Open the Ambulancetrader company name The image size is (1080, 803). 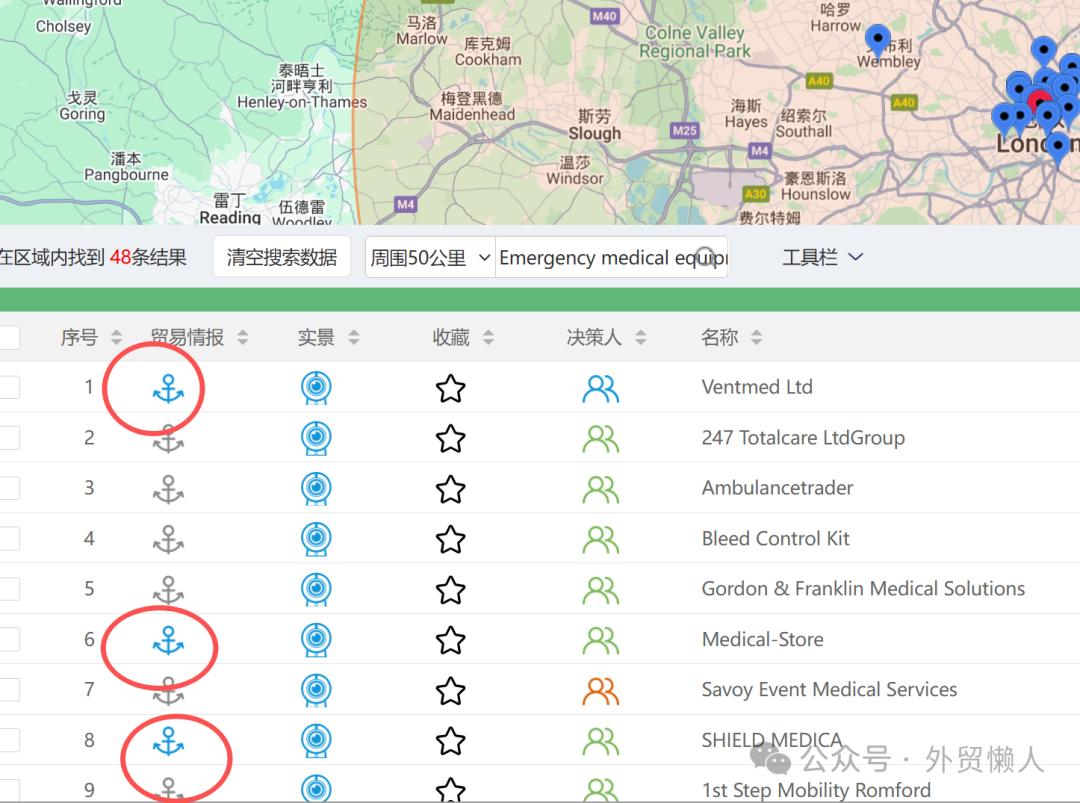tap(777, 488)
